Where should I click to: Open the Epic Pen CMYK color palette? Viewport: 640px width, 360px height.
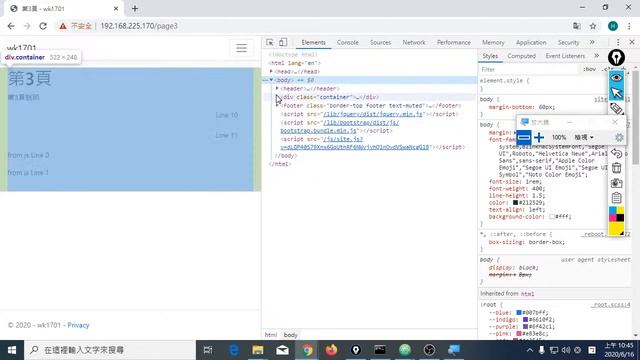point(616,214)
